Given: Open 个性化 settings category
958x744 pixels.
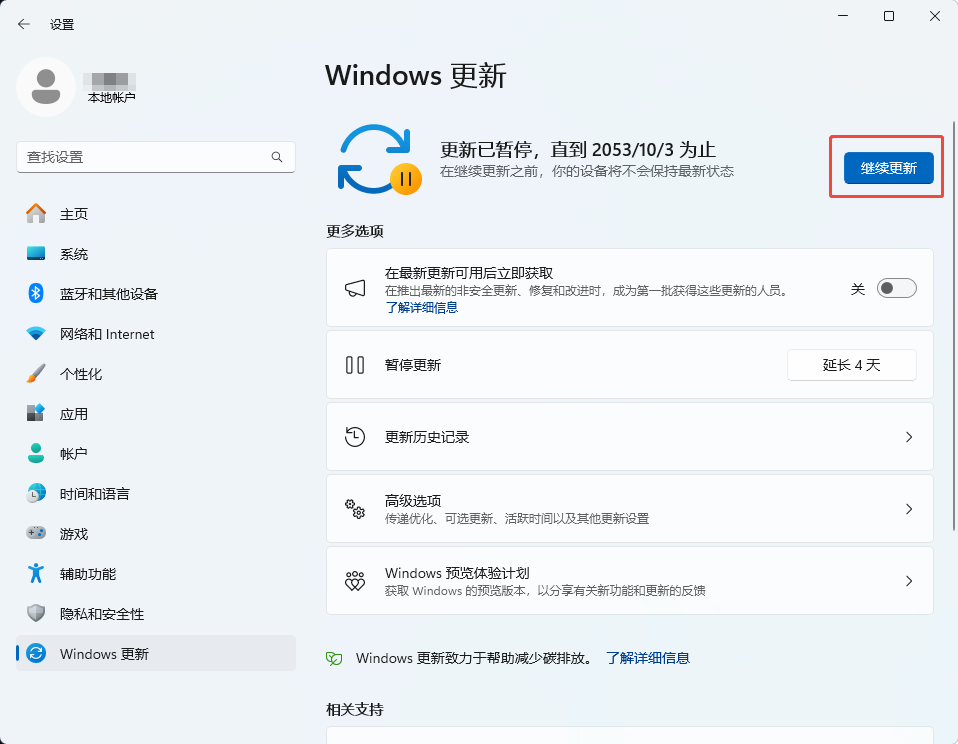Looking at the screenshot, I should (x=156, y=373).
